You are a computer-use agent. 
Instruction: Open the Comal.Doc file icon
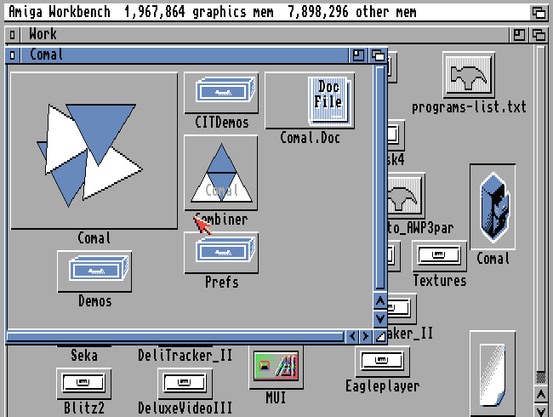310,101
